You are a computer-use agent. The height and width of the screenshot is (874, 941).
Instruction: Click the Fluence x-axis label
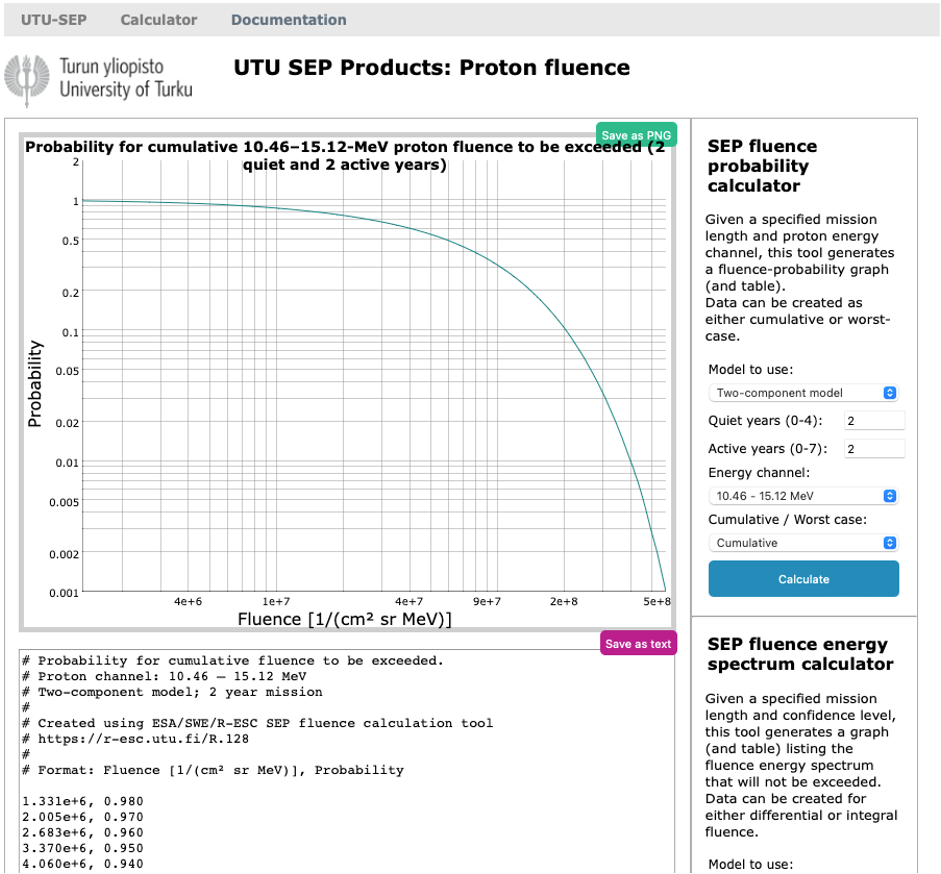click(345, 619)
